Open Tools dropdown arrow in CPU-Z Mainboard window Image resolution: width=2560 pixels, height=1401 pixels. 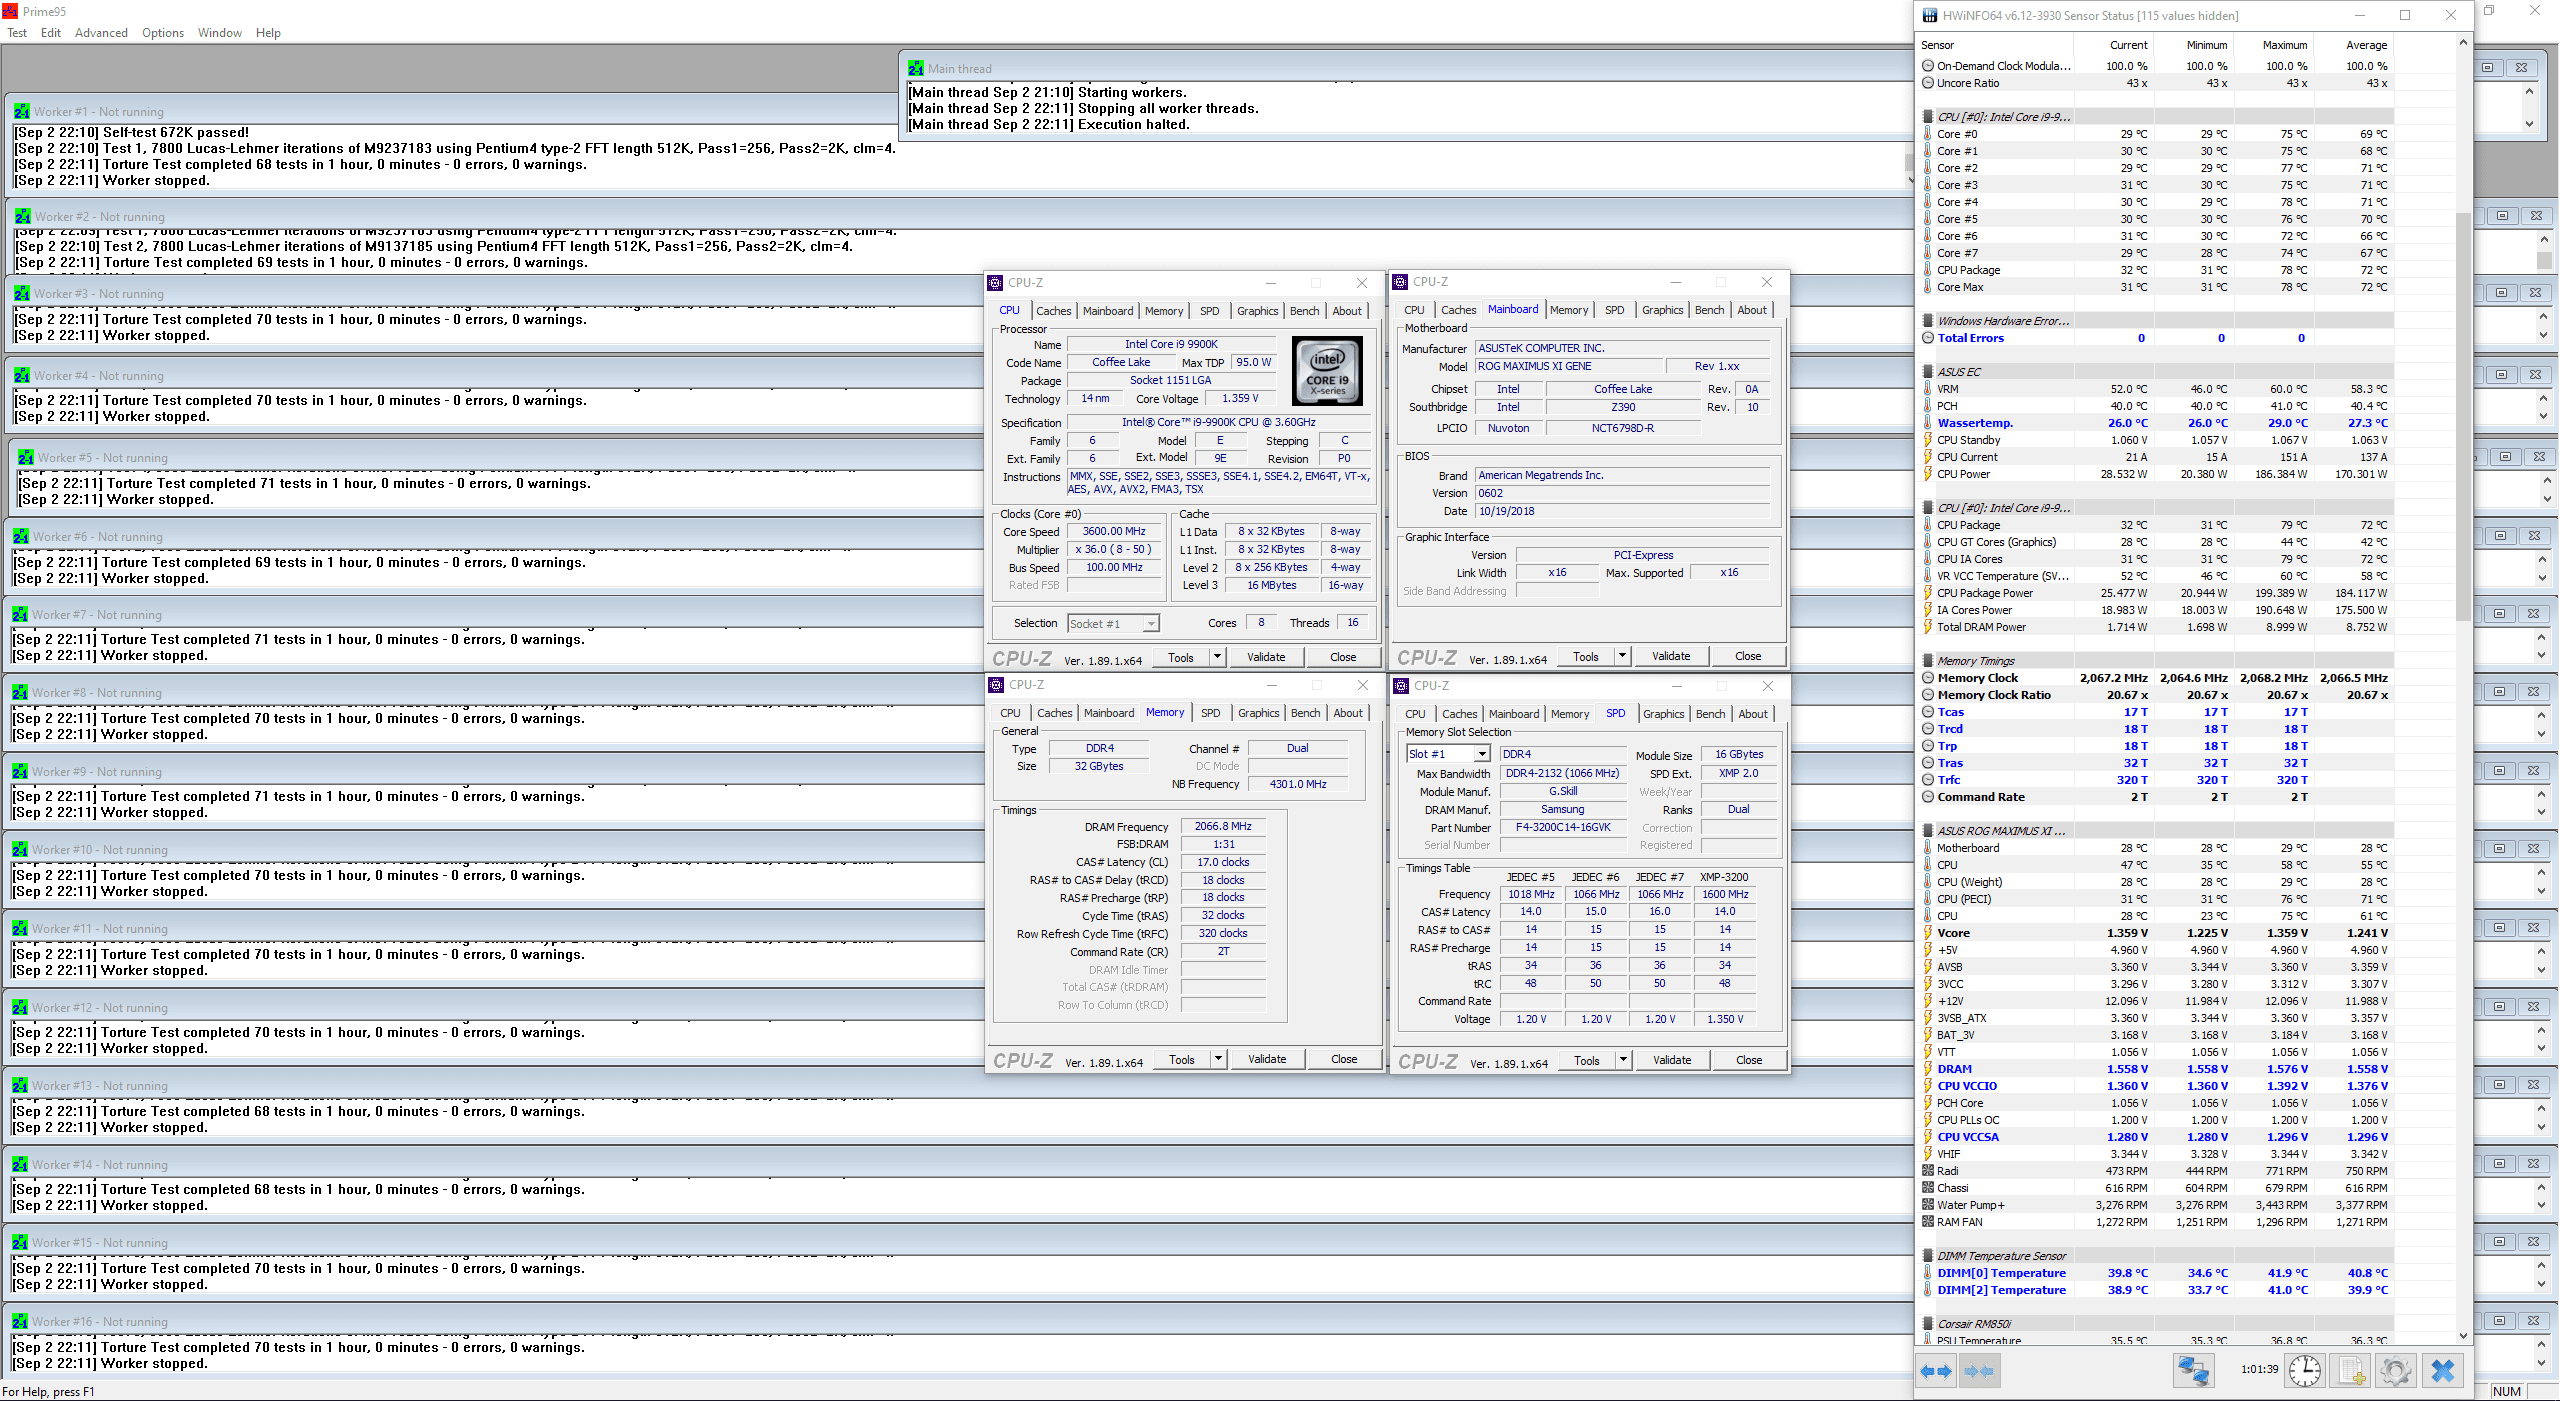coord(1622,656)
